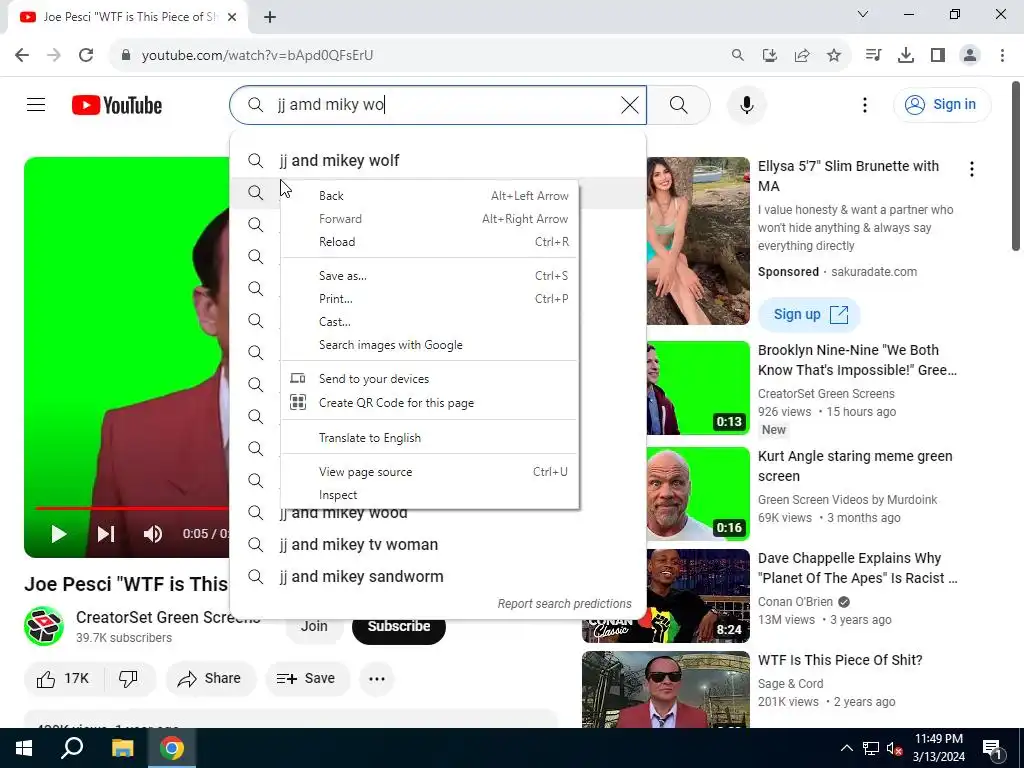
Task: Go back using browser back arrow
Action: click(x=22, y=55)
